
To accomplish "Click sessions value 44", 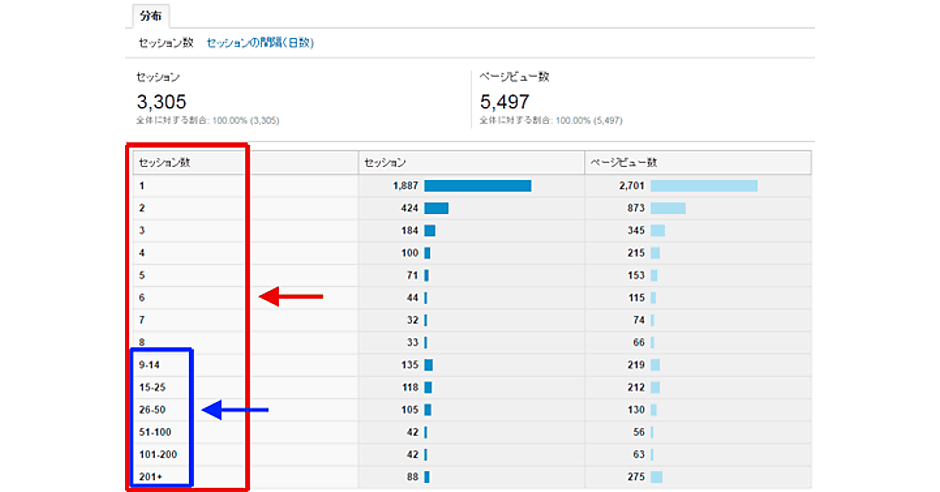I will click(x=412, y=298).
